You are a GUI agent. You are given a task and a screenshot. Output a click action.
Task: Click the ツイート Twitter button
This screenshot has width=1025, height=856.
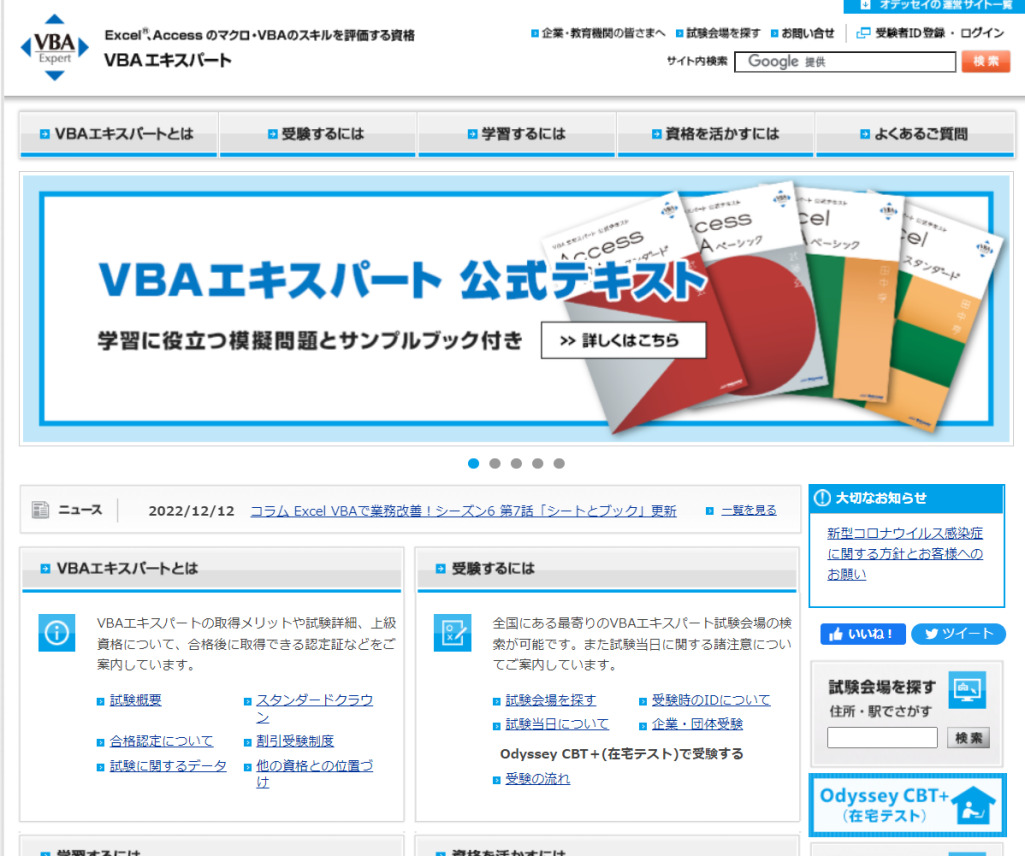pos(958,634)
